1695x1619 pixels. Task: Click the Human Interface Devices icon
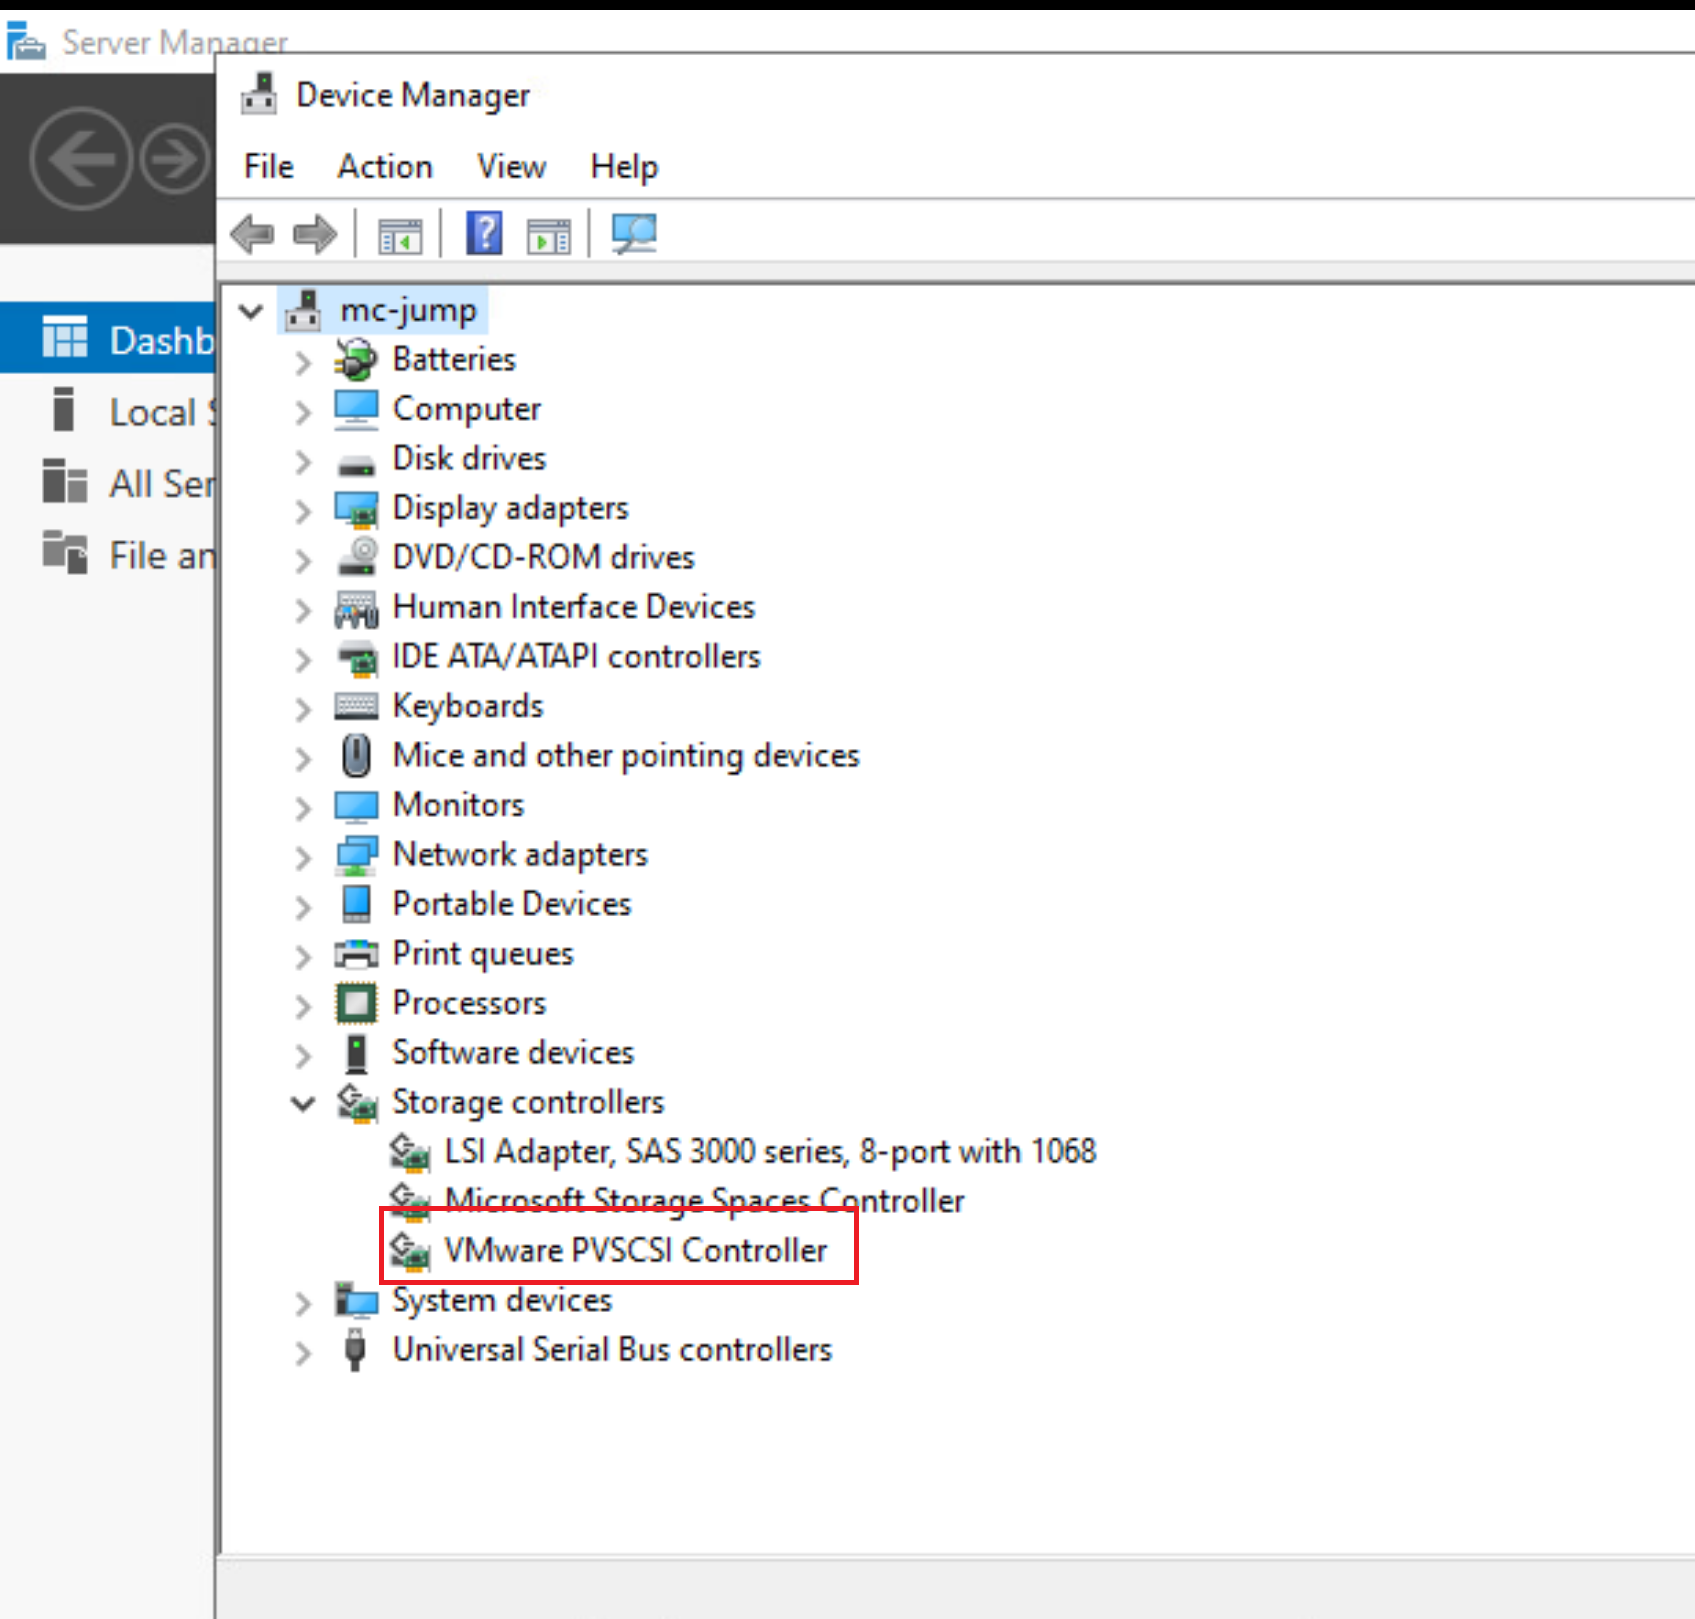pos(356,608)
